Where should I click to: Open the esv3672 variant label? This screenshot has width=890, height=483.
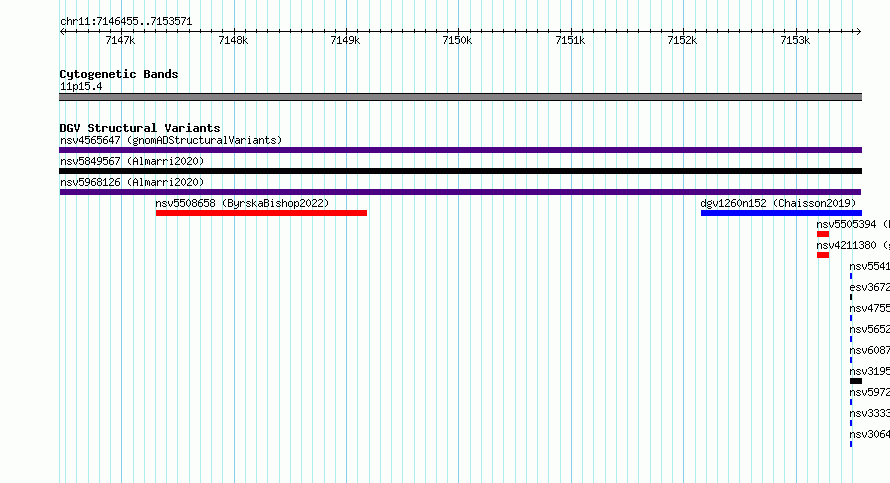[x=870, y=287]
